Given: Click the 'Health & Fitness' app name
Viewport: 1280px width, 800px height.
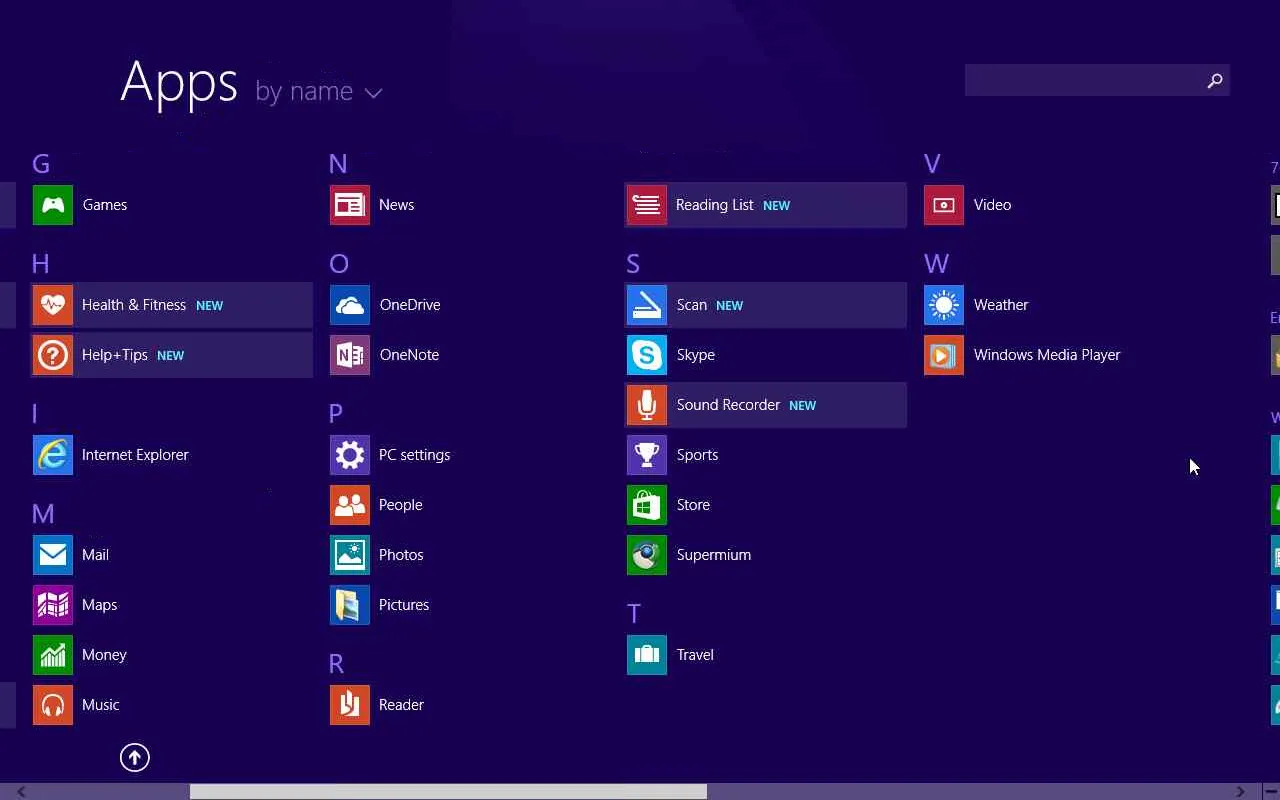Looking at the screenshot, I should point(134,305).
